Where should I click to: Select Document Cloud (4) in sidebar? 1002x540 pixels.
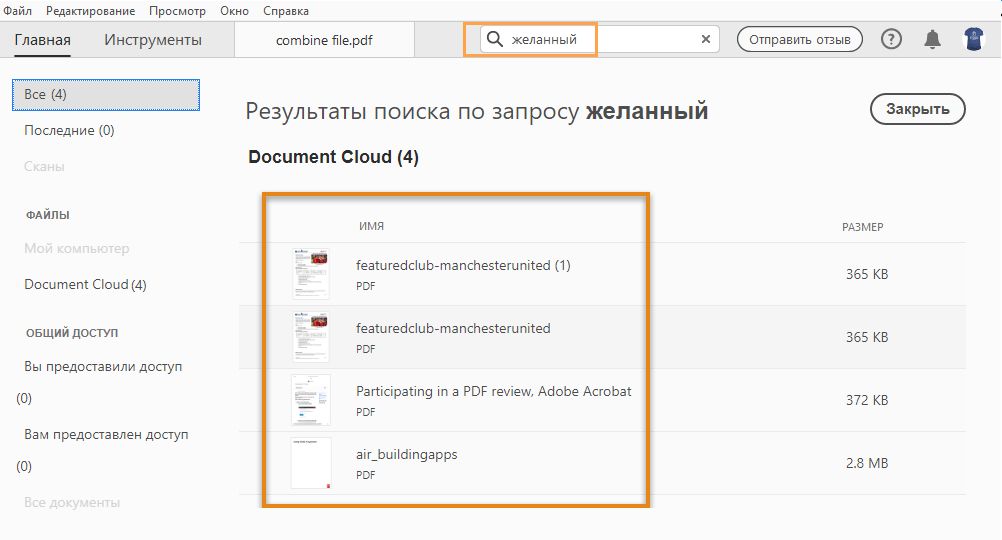point(85,284)
